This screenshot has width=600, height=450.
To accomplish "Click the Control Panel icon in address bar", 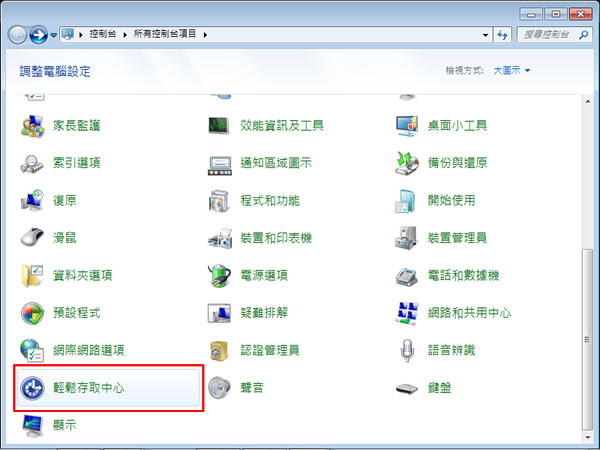I will [x=67, y=34].
